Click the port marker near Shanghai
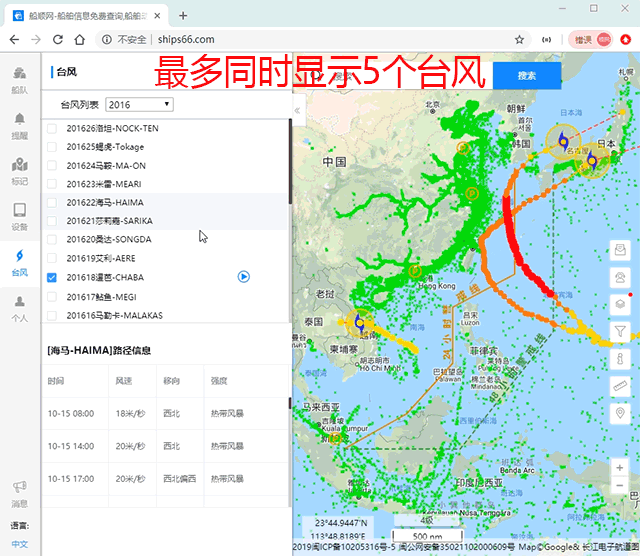The height and width of the screenshot is (556, 640). coord(472,193)
